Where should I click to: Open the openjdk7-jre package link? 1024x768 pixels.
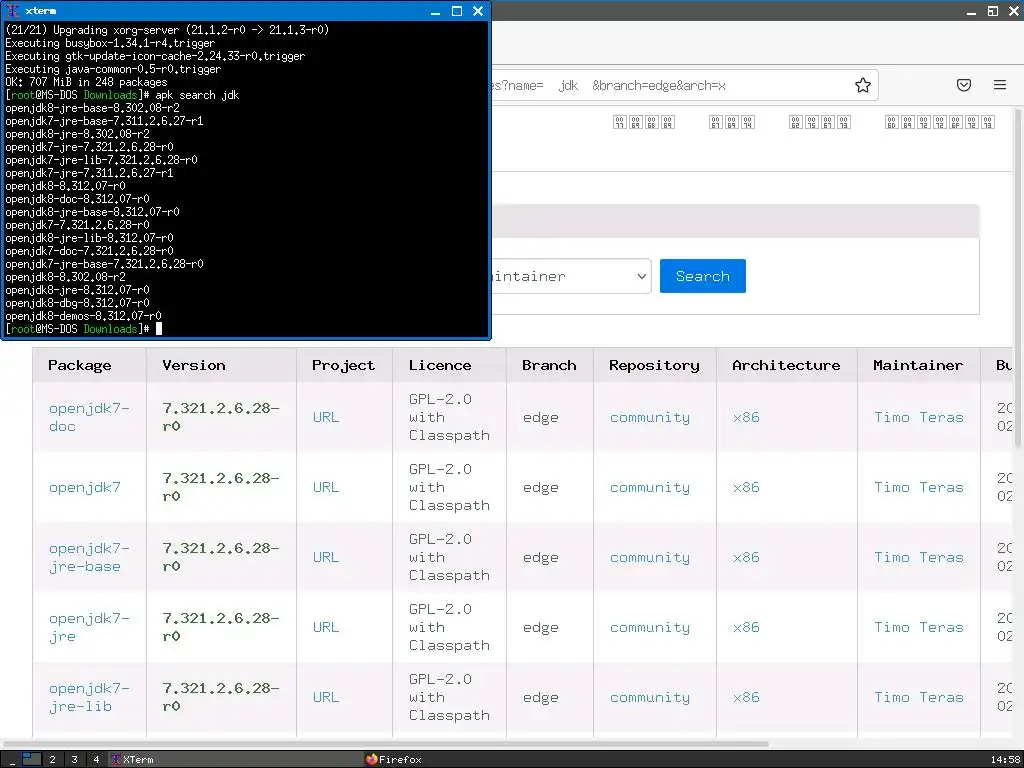[89, 627]
